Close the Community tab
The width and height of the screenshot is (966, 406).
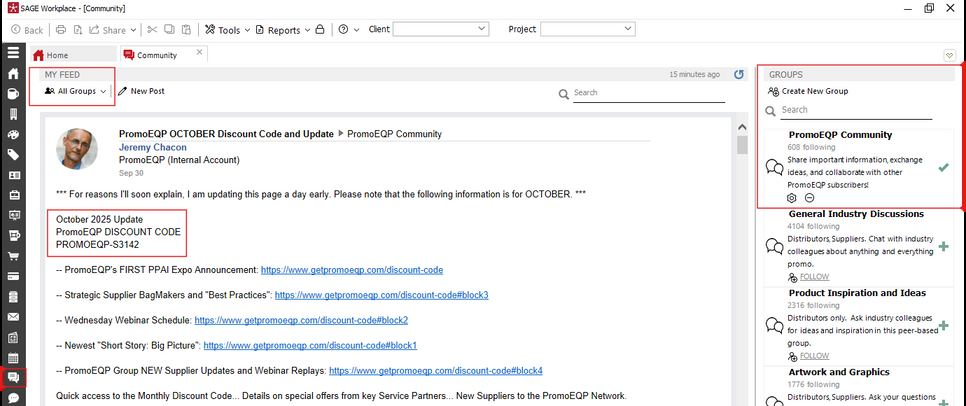click(x=199, y=52)
